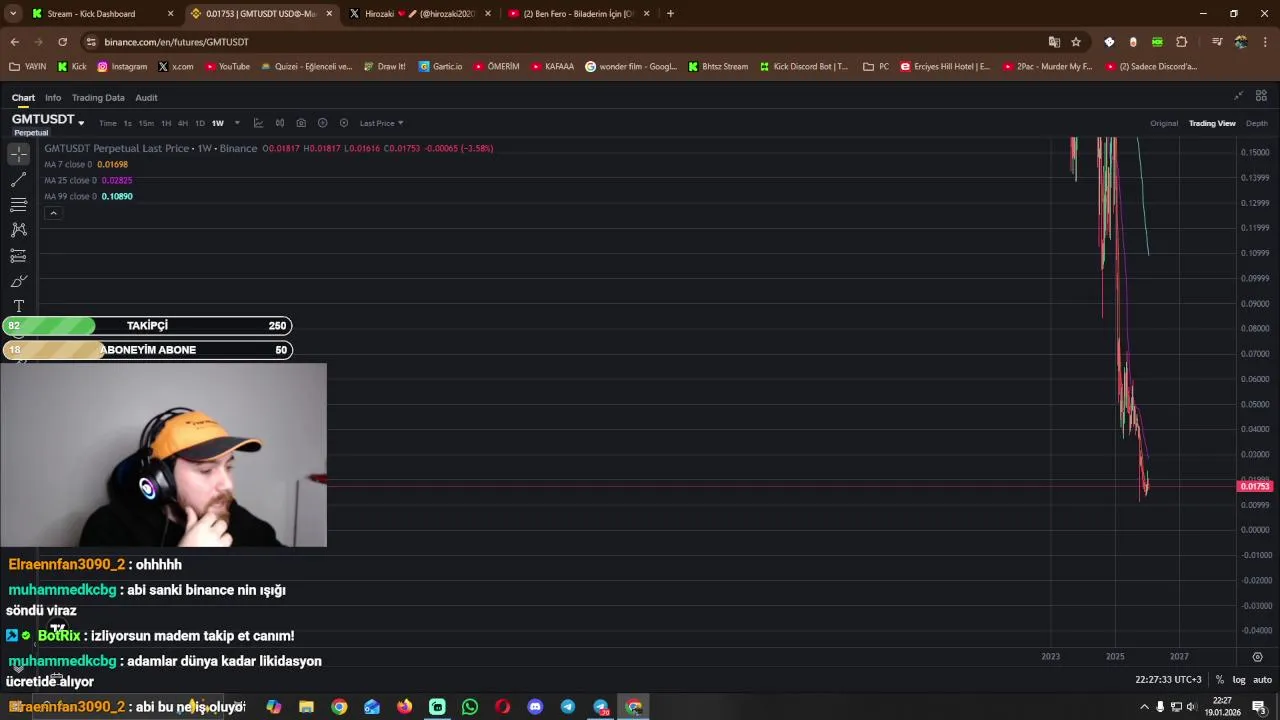1280x720 pixels.
Task: Open the Trading Data tab
Action: click(x=98, y=97)
